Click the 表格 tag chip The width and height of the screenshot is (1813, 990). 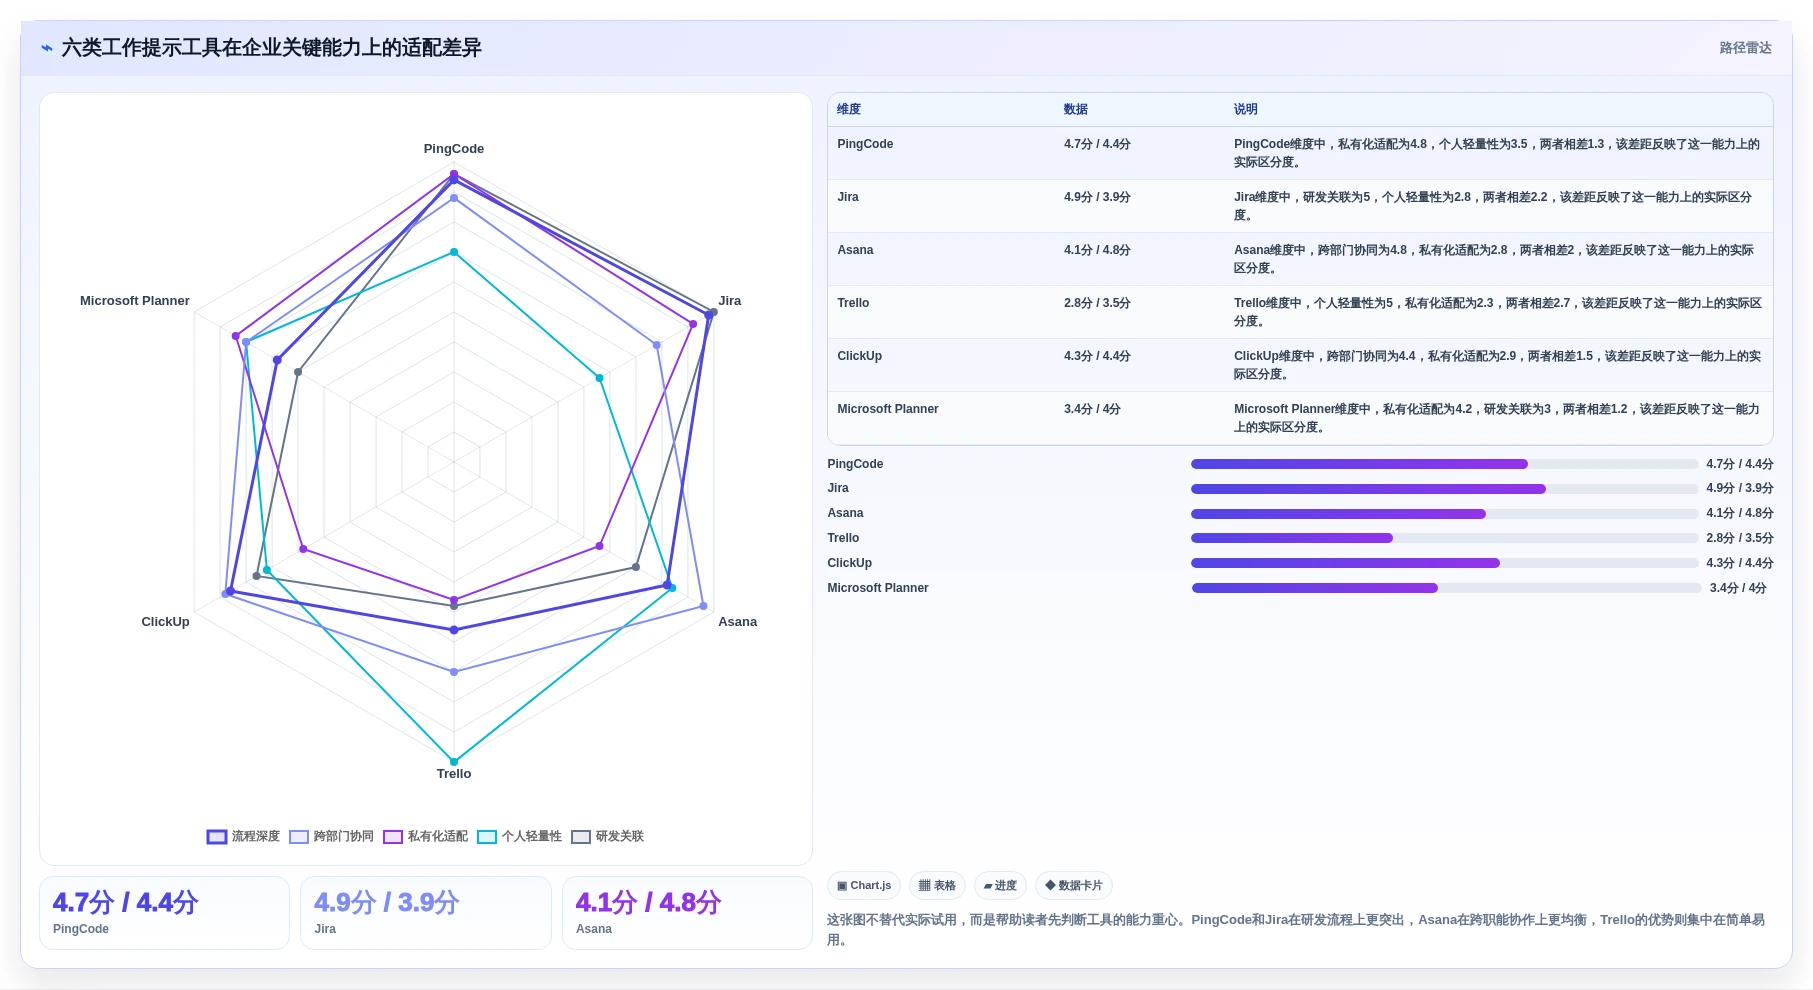(937, 886)
